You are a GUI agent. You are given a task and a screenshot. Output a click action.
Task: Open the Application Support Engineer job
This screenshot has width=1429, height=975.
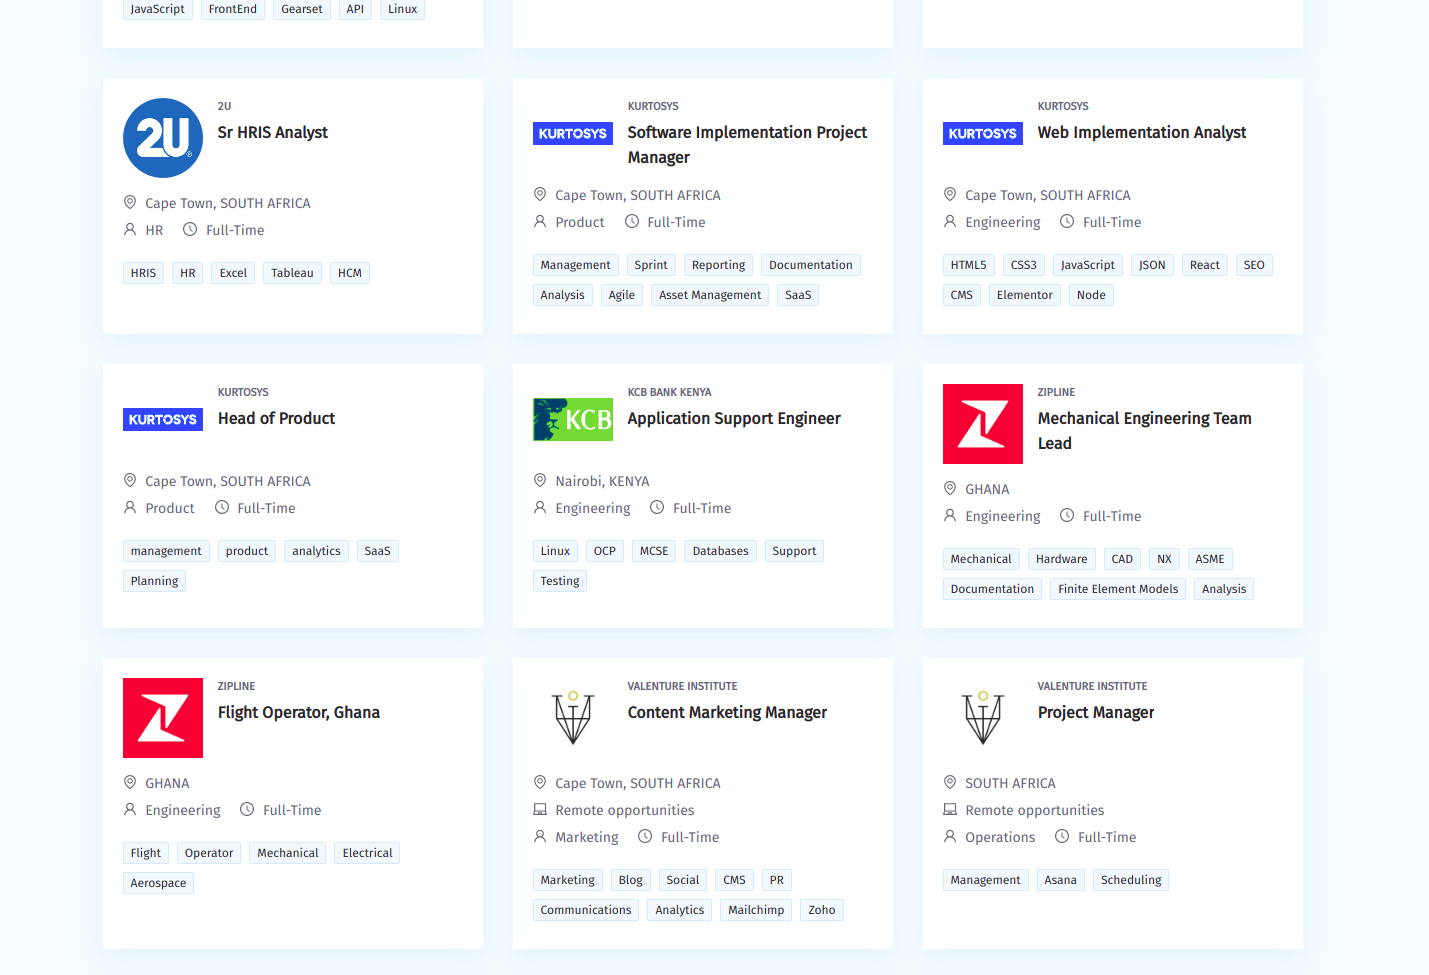click(734, 418)
